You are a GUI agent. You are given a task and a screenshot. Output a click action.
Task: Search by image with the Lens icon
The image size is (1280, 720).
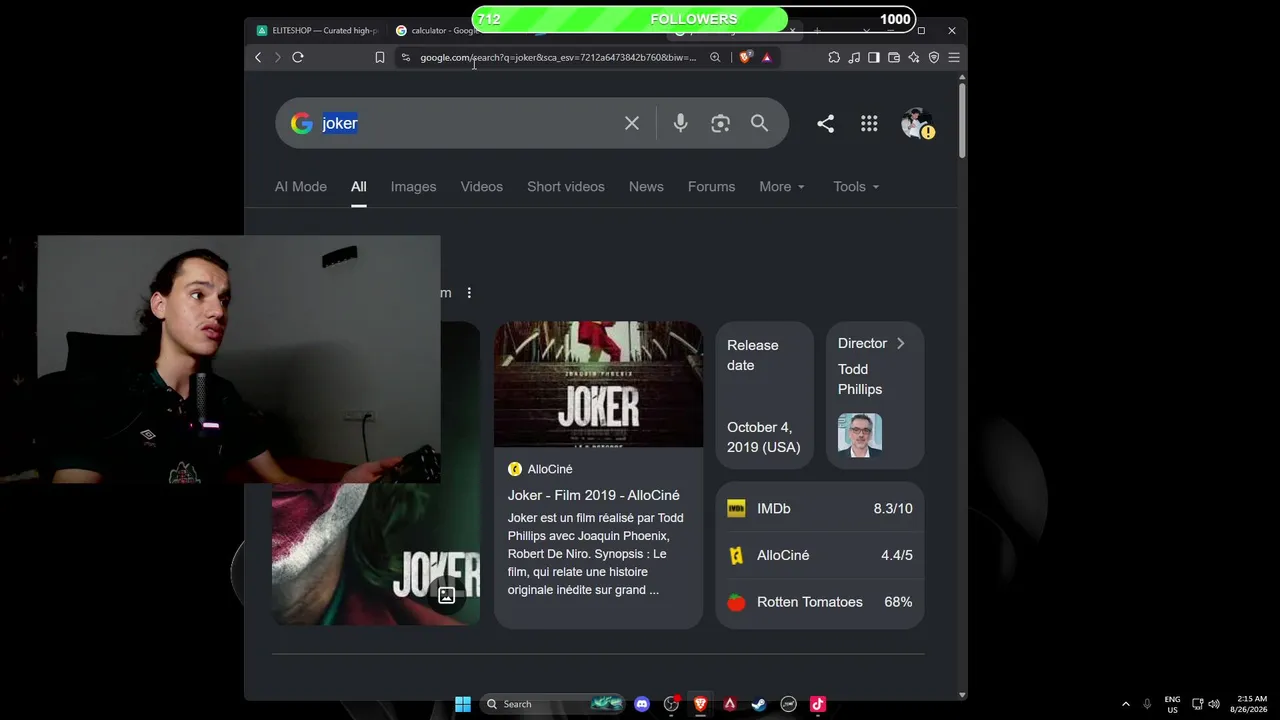point(720,123)
